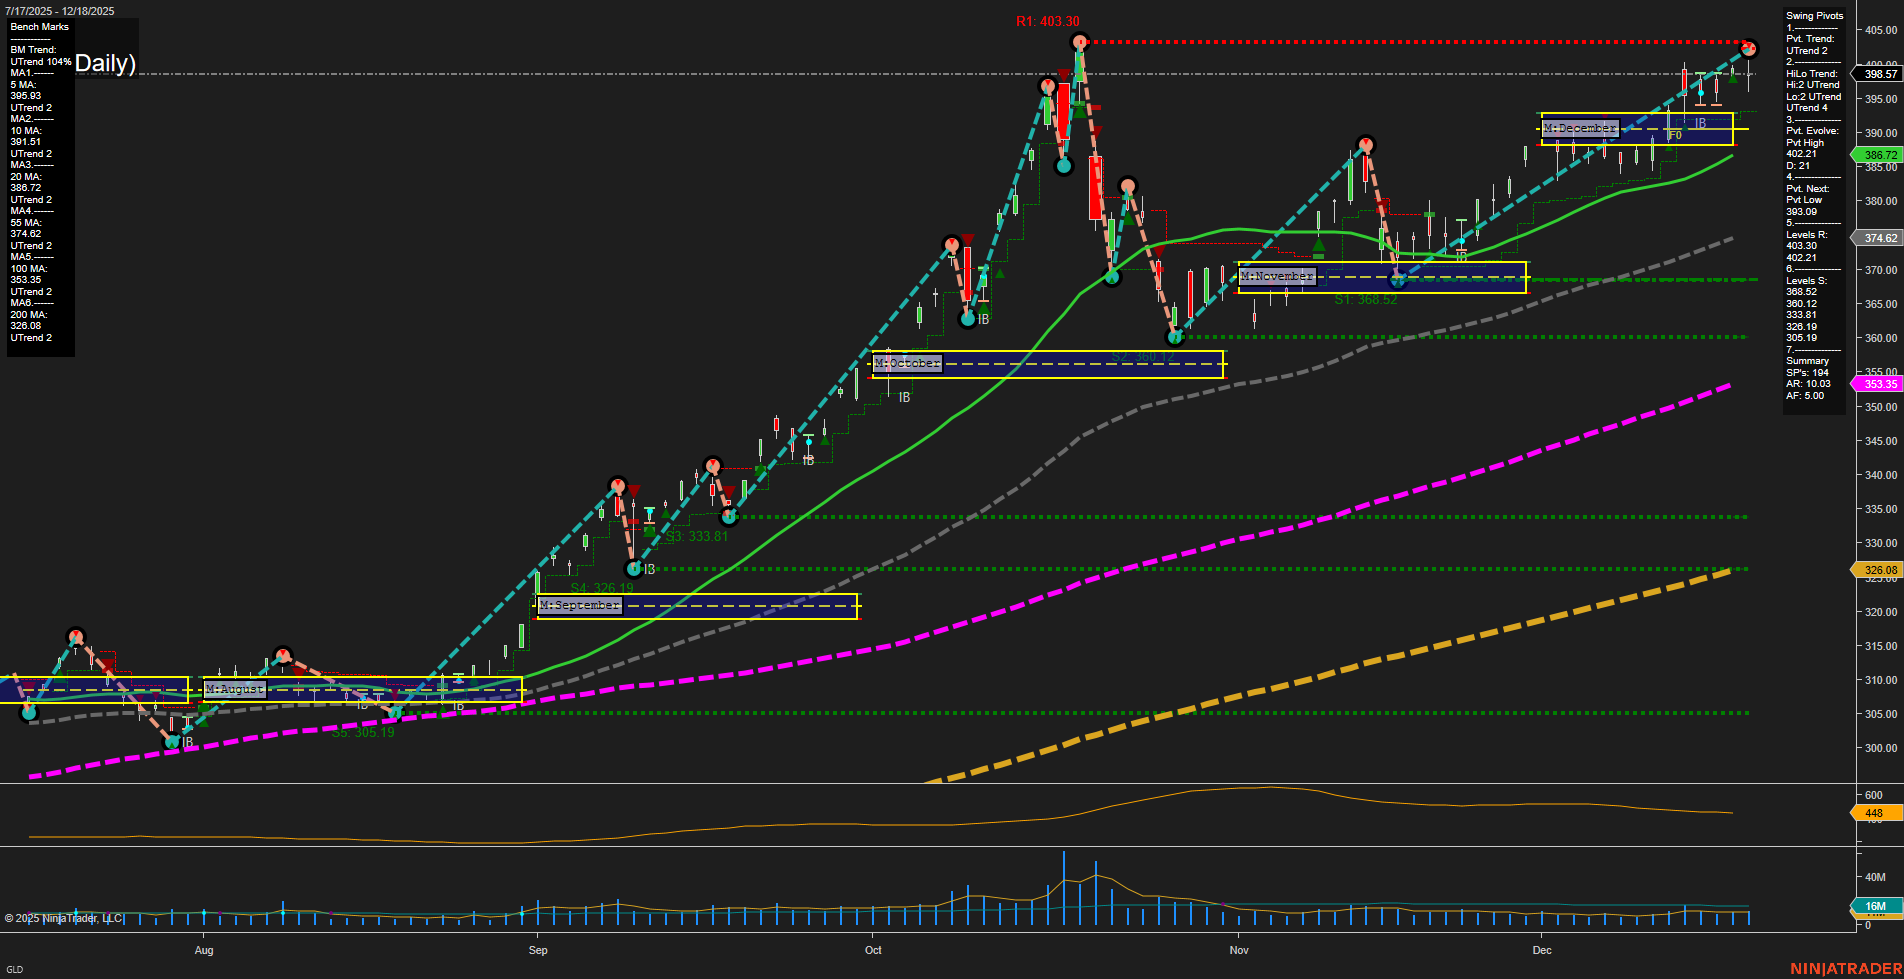The height and width of the screenshot is (979, 1904).
Task: Expand the Bench Marks info panel
Action: 39,27
